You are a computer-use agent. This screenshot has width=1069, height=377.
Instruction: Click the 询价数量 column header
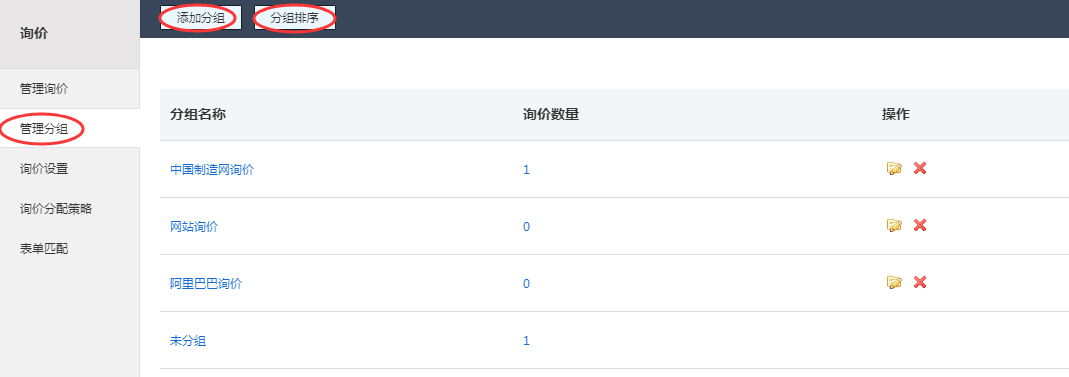coord(551,115)
